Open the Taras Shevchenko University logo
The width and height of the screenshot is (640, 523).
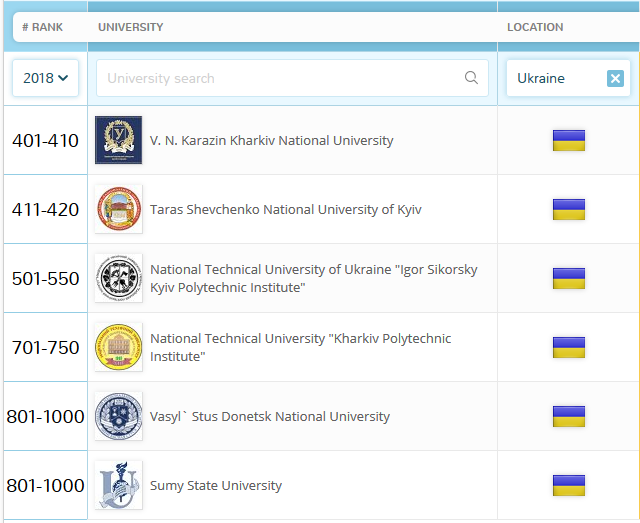[x=118, y=209]
